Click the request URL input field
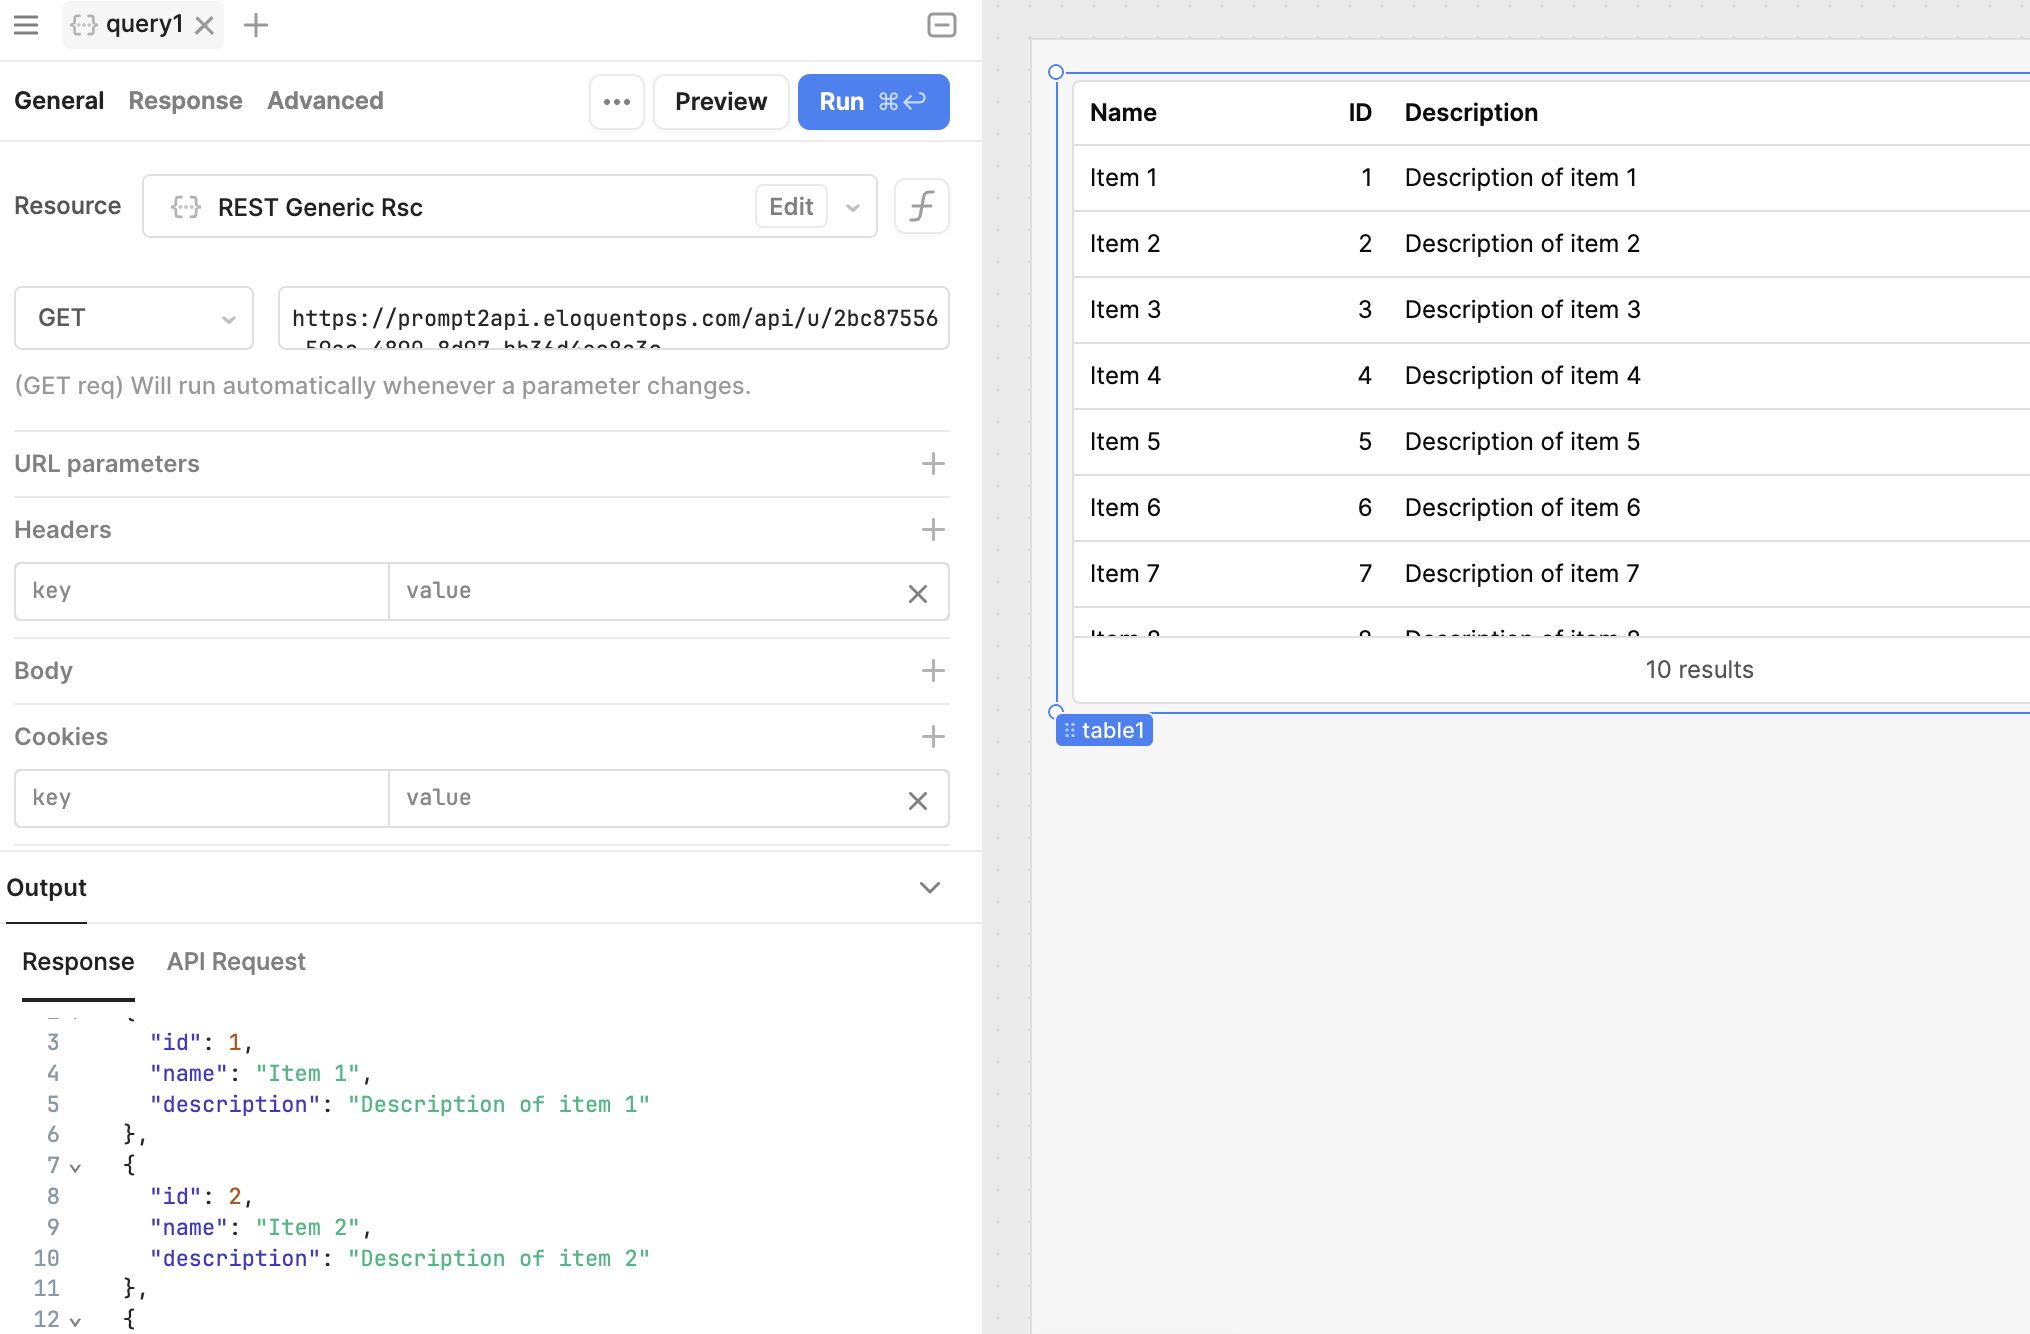This screenshot has width=2030, height=1334. [613, 318]
